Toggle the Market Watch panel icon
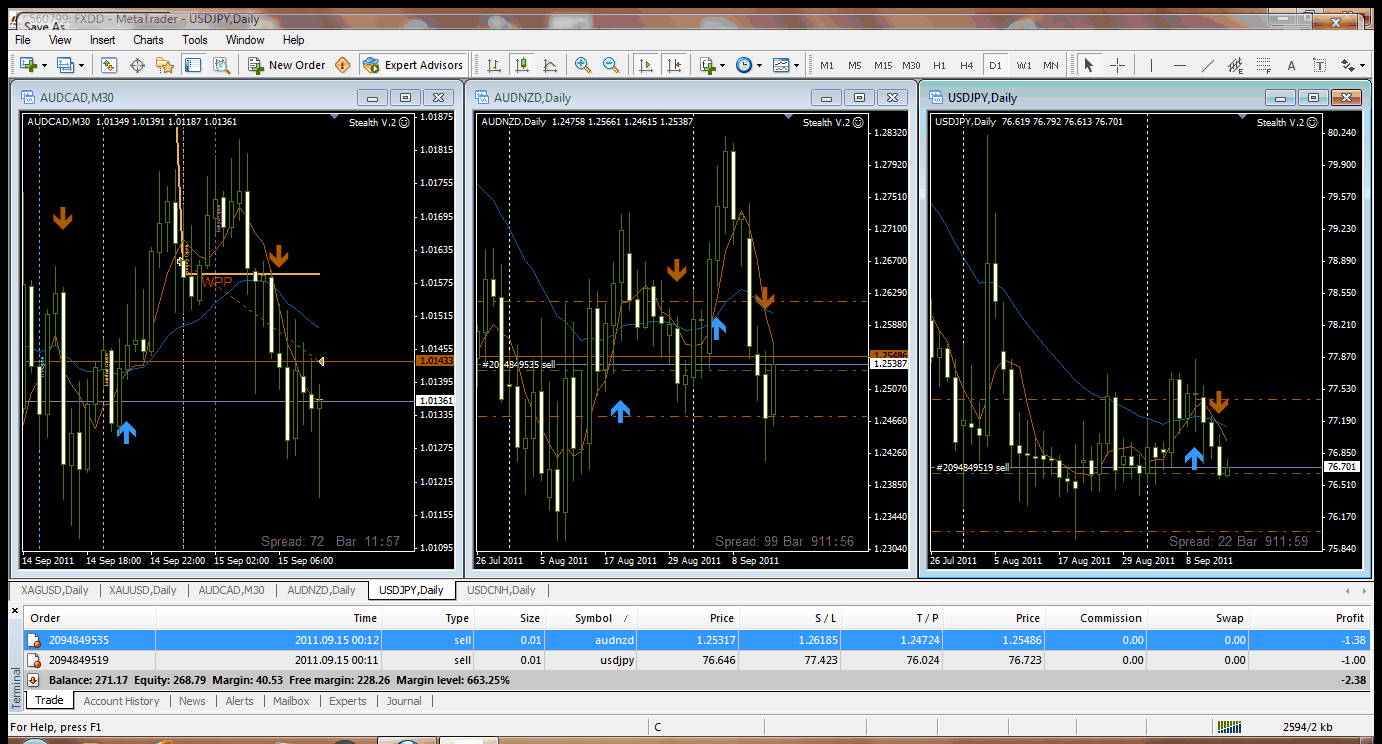 click(109, 65)
